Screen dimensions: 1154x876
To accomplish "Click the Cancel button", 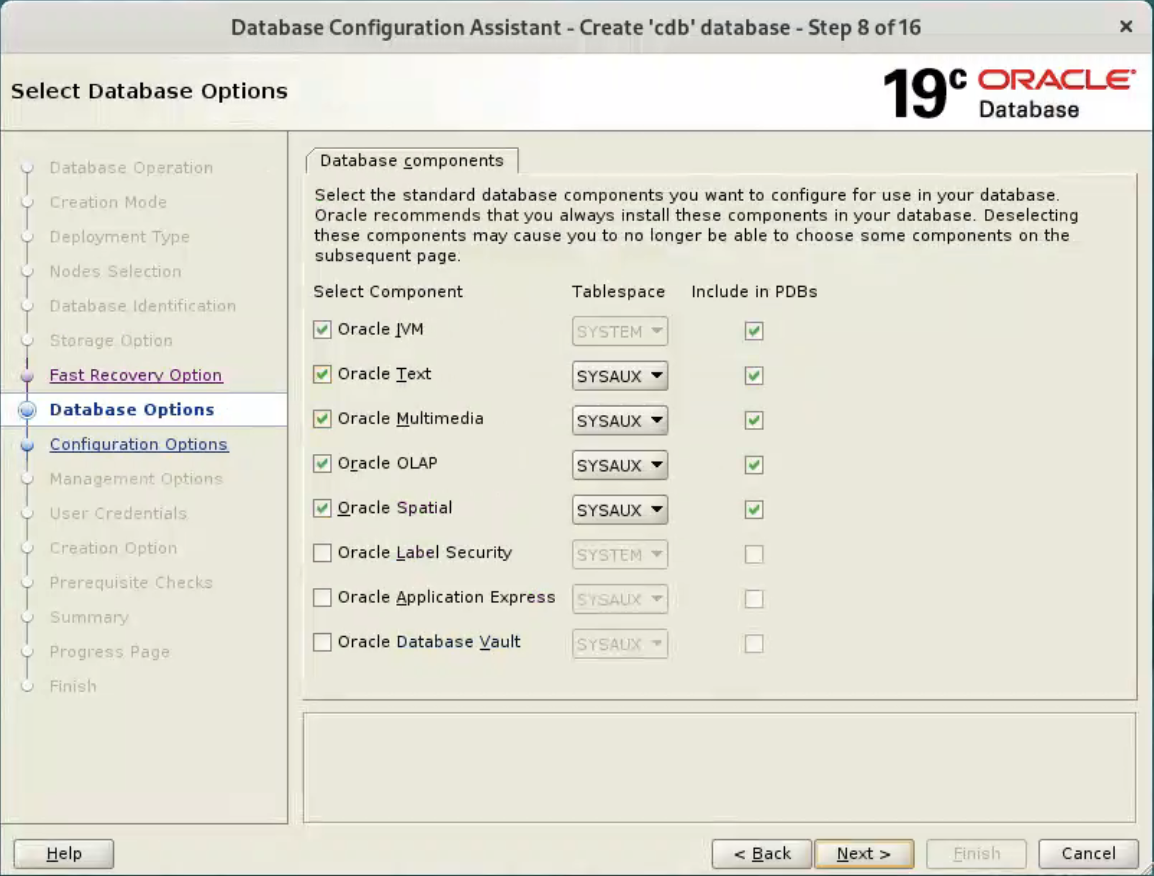I will pos(1088,853).
